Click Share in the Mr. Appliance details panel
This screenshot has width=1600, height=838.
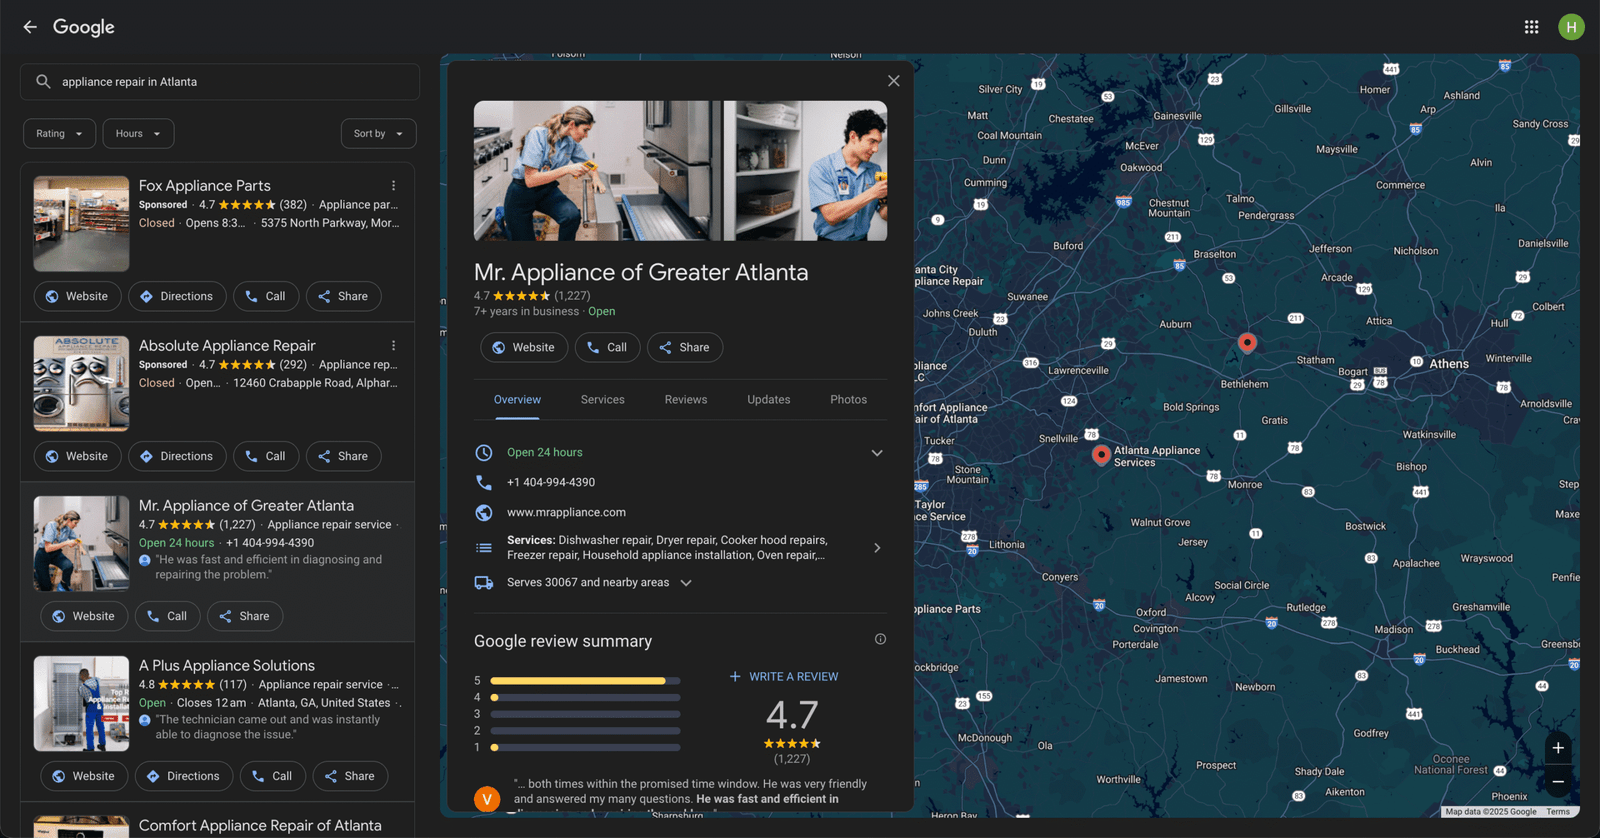[x=685, y=348]
